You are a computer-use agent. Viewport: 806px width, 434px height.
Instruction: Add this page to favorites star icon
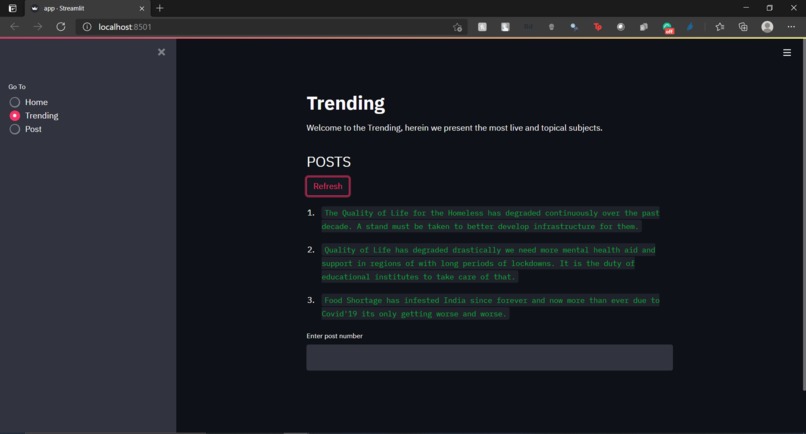[x=457, y=27]
